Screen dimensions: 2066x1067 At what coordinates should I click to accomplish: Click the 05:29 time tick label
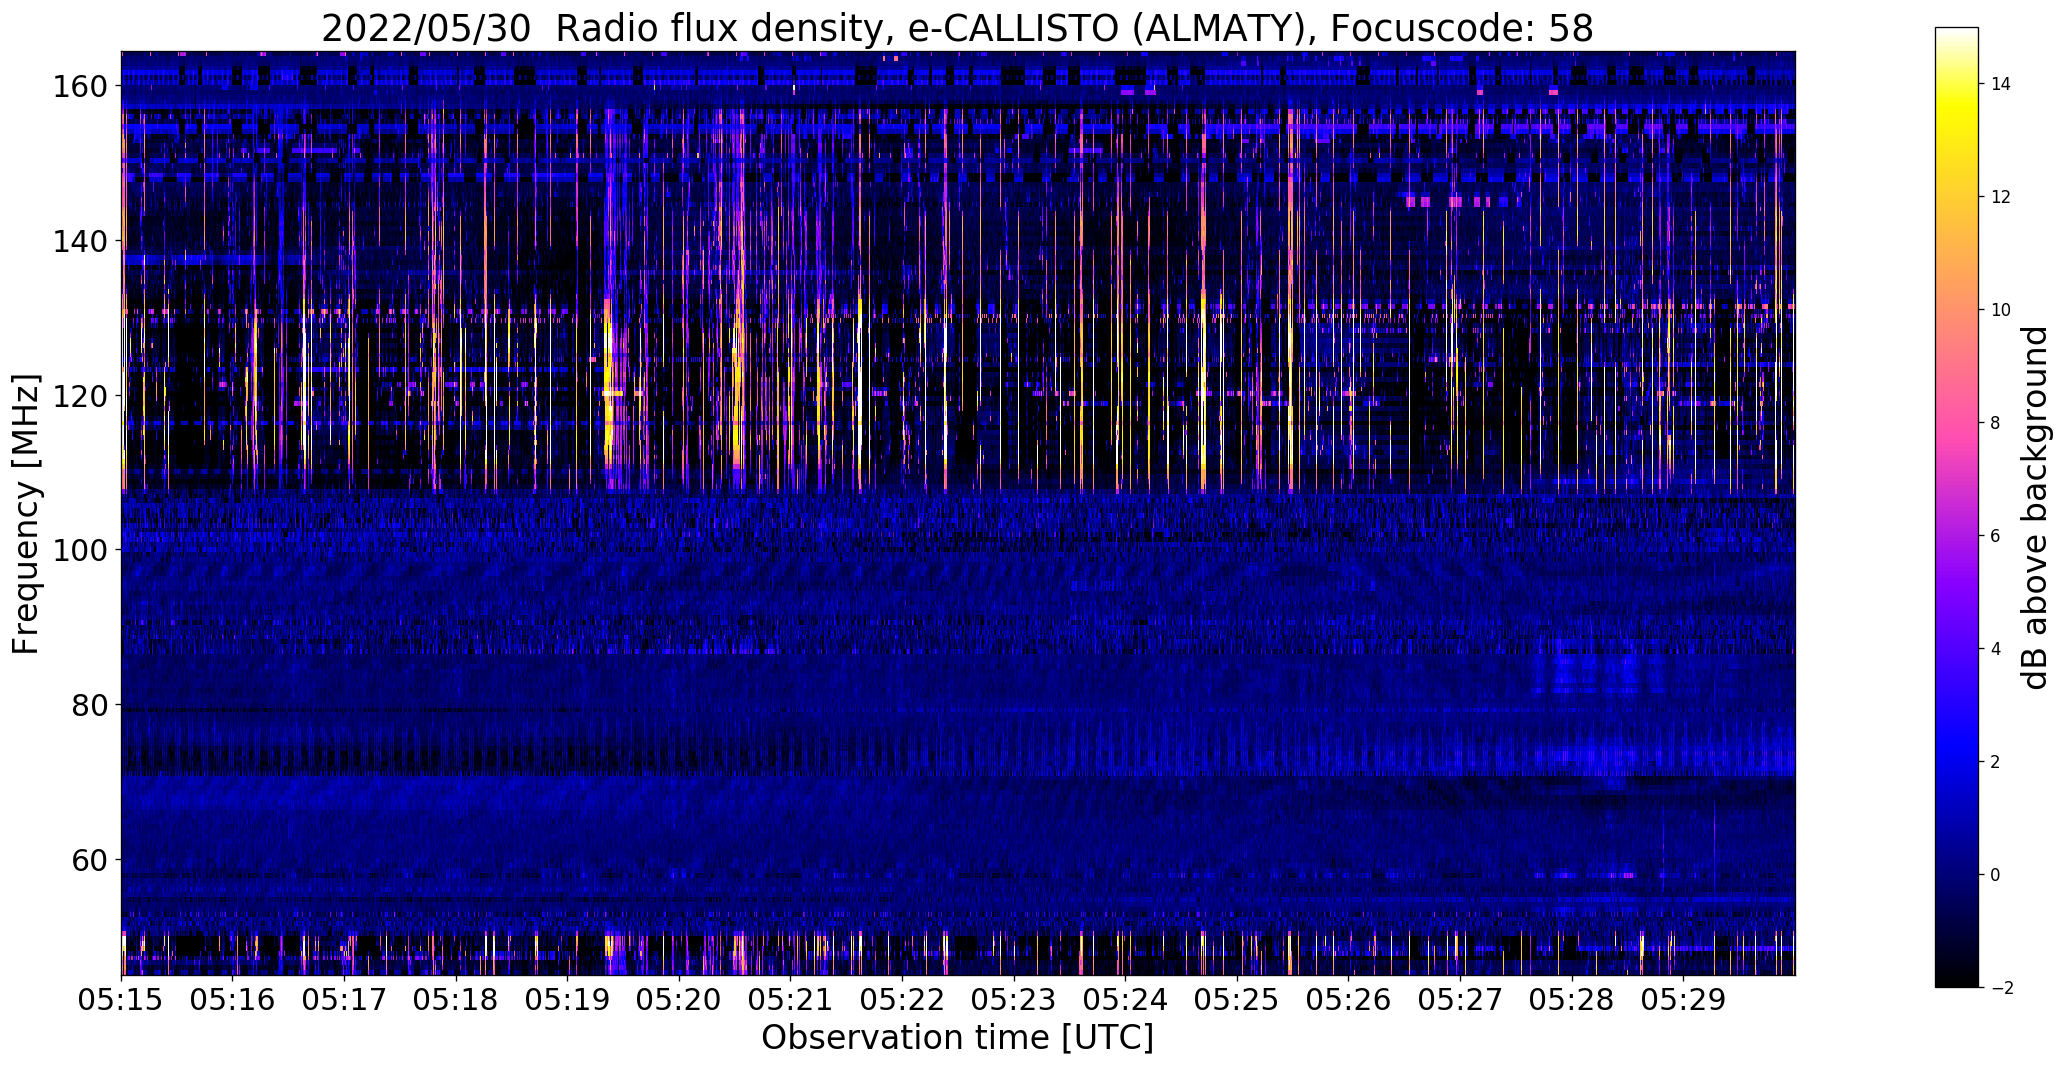pos(1684,1000)
